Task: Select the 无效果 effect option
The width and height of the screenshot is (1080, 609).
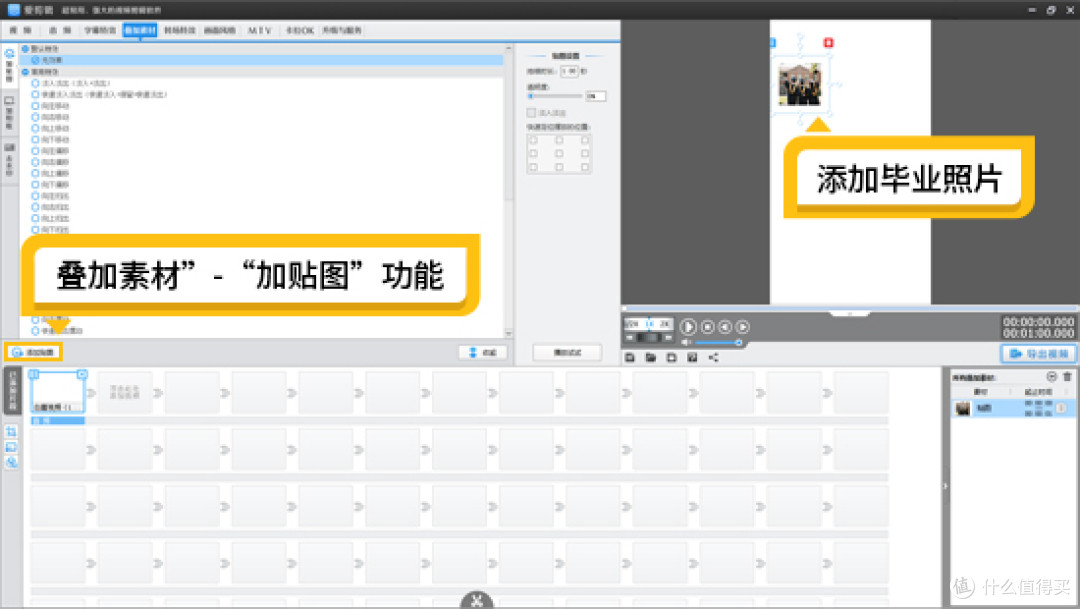Action: 262,60
